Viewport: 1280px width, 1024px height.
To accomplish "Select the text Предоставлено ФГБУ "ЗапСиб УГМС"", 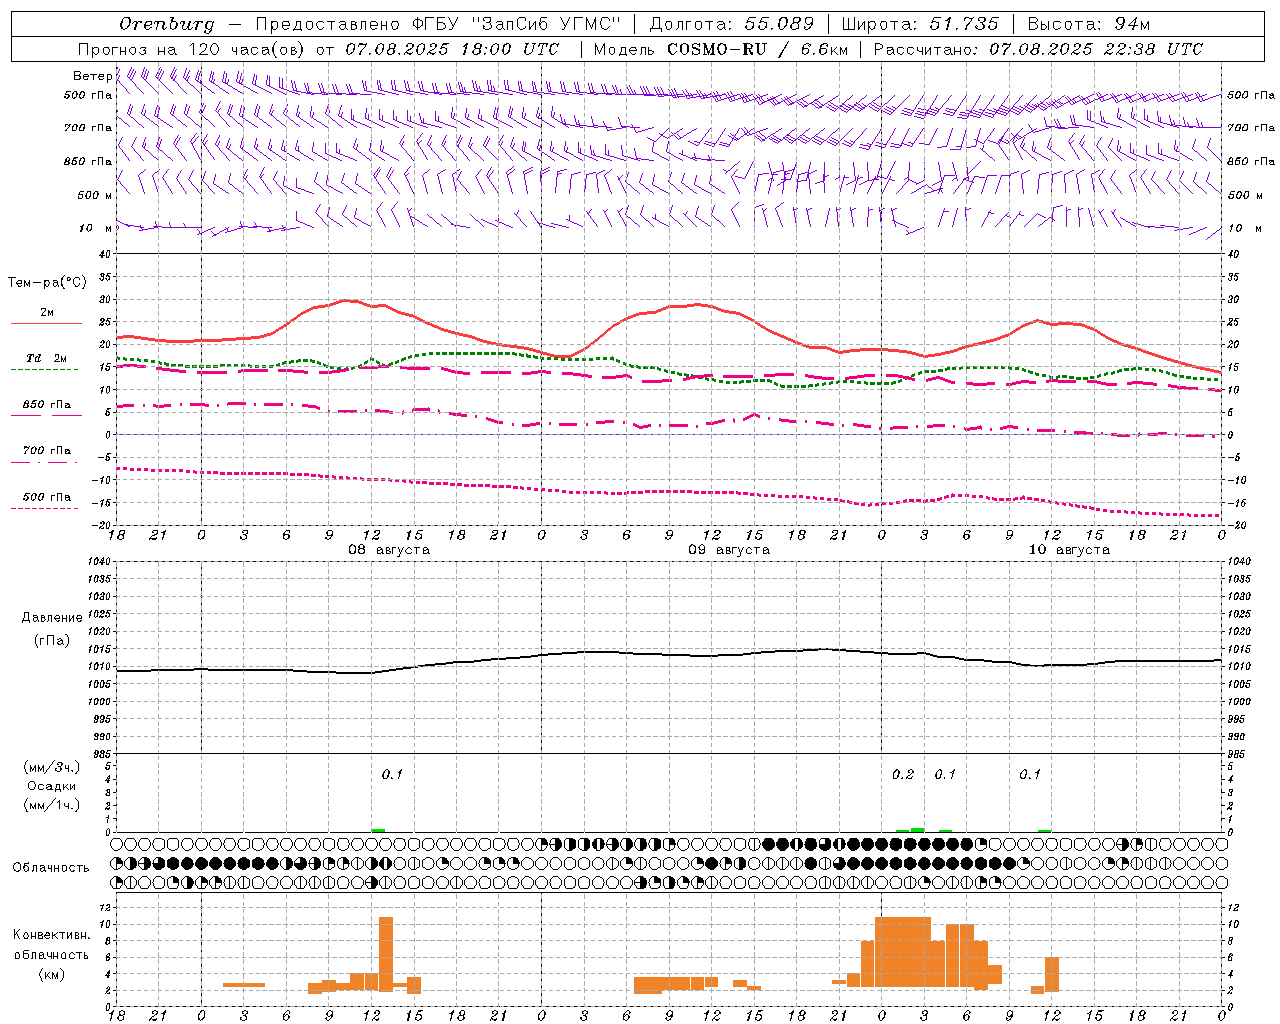I will (438, 24).
